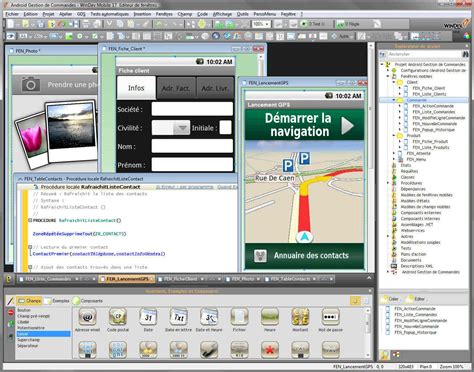Image resolution: width=474 pixels, height=372 pixels.
Task: Click the binoculars search icon in explorer
Action: [x=465, y=54]
